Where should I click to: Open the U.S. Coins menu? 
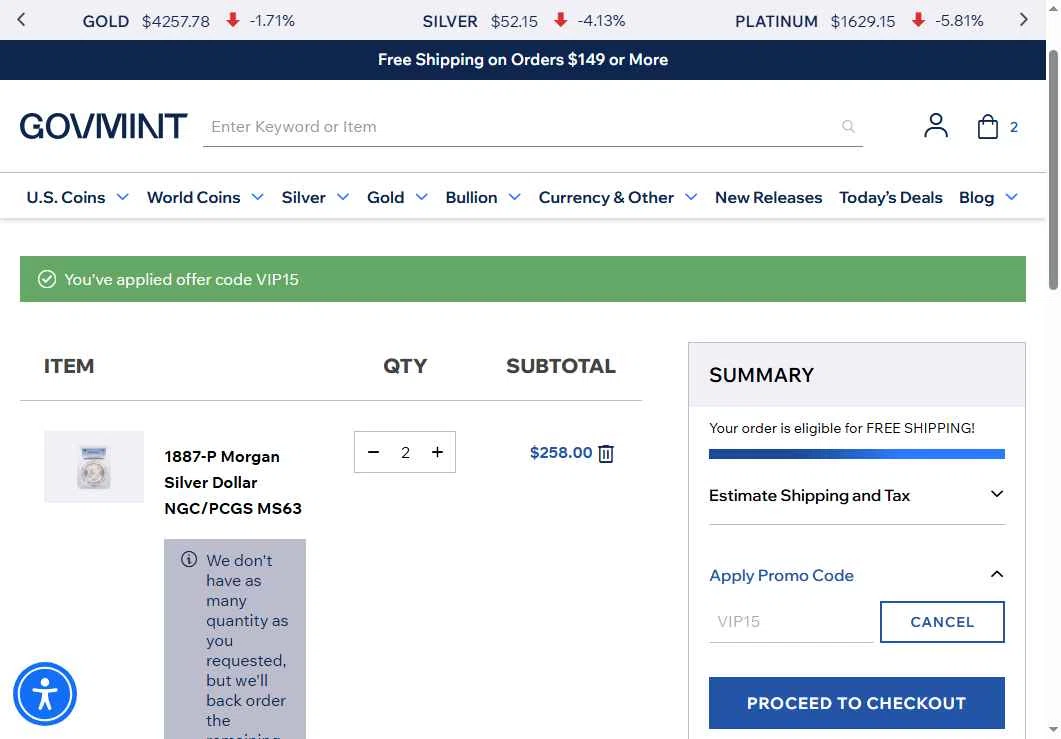(x=66, y=197)
